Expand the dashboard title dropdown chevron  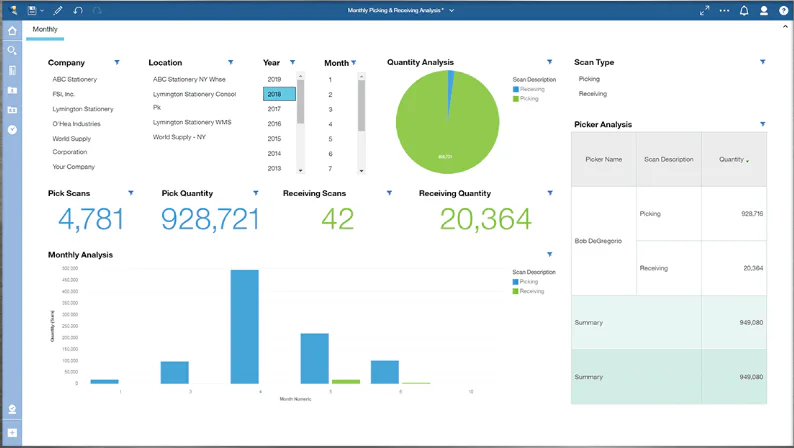451,10
